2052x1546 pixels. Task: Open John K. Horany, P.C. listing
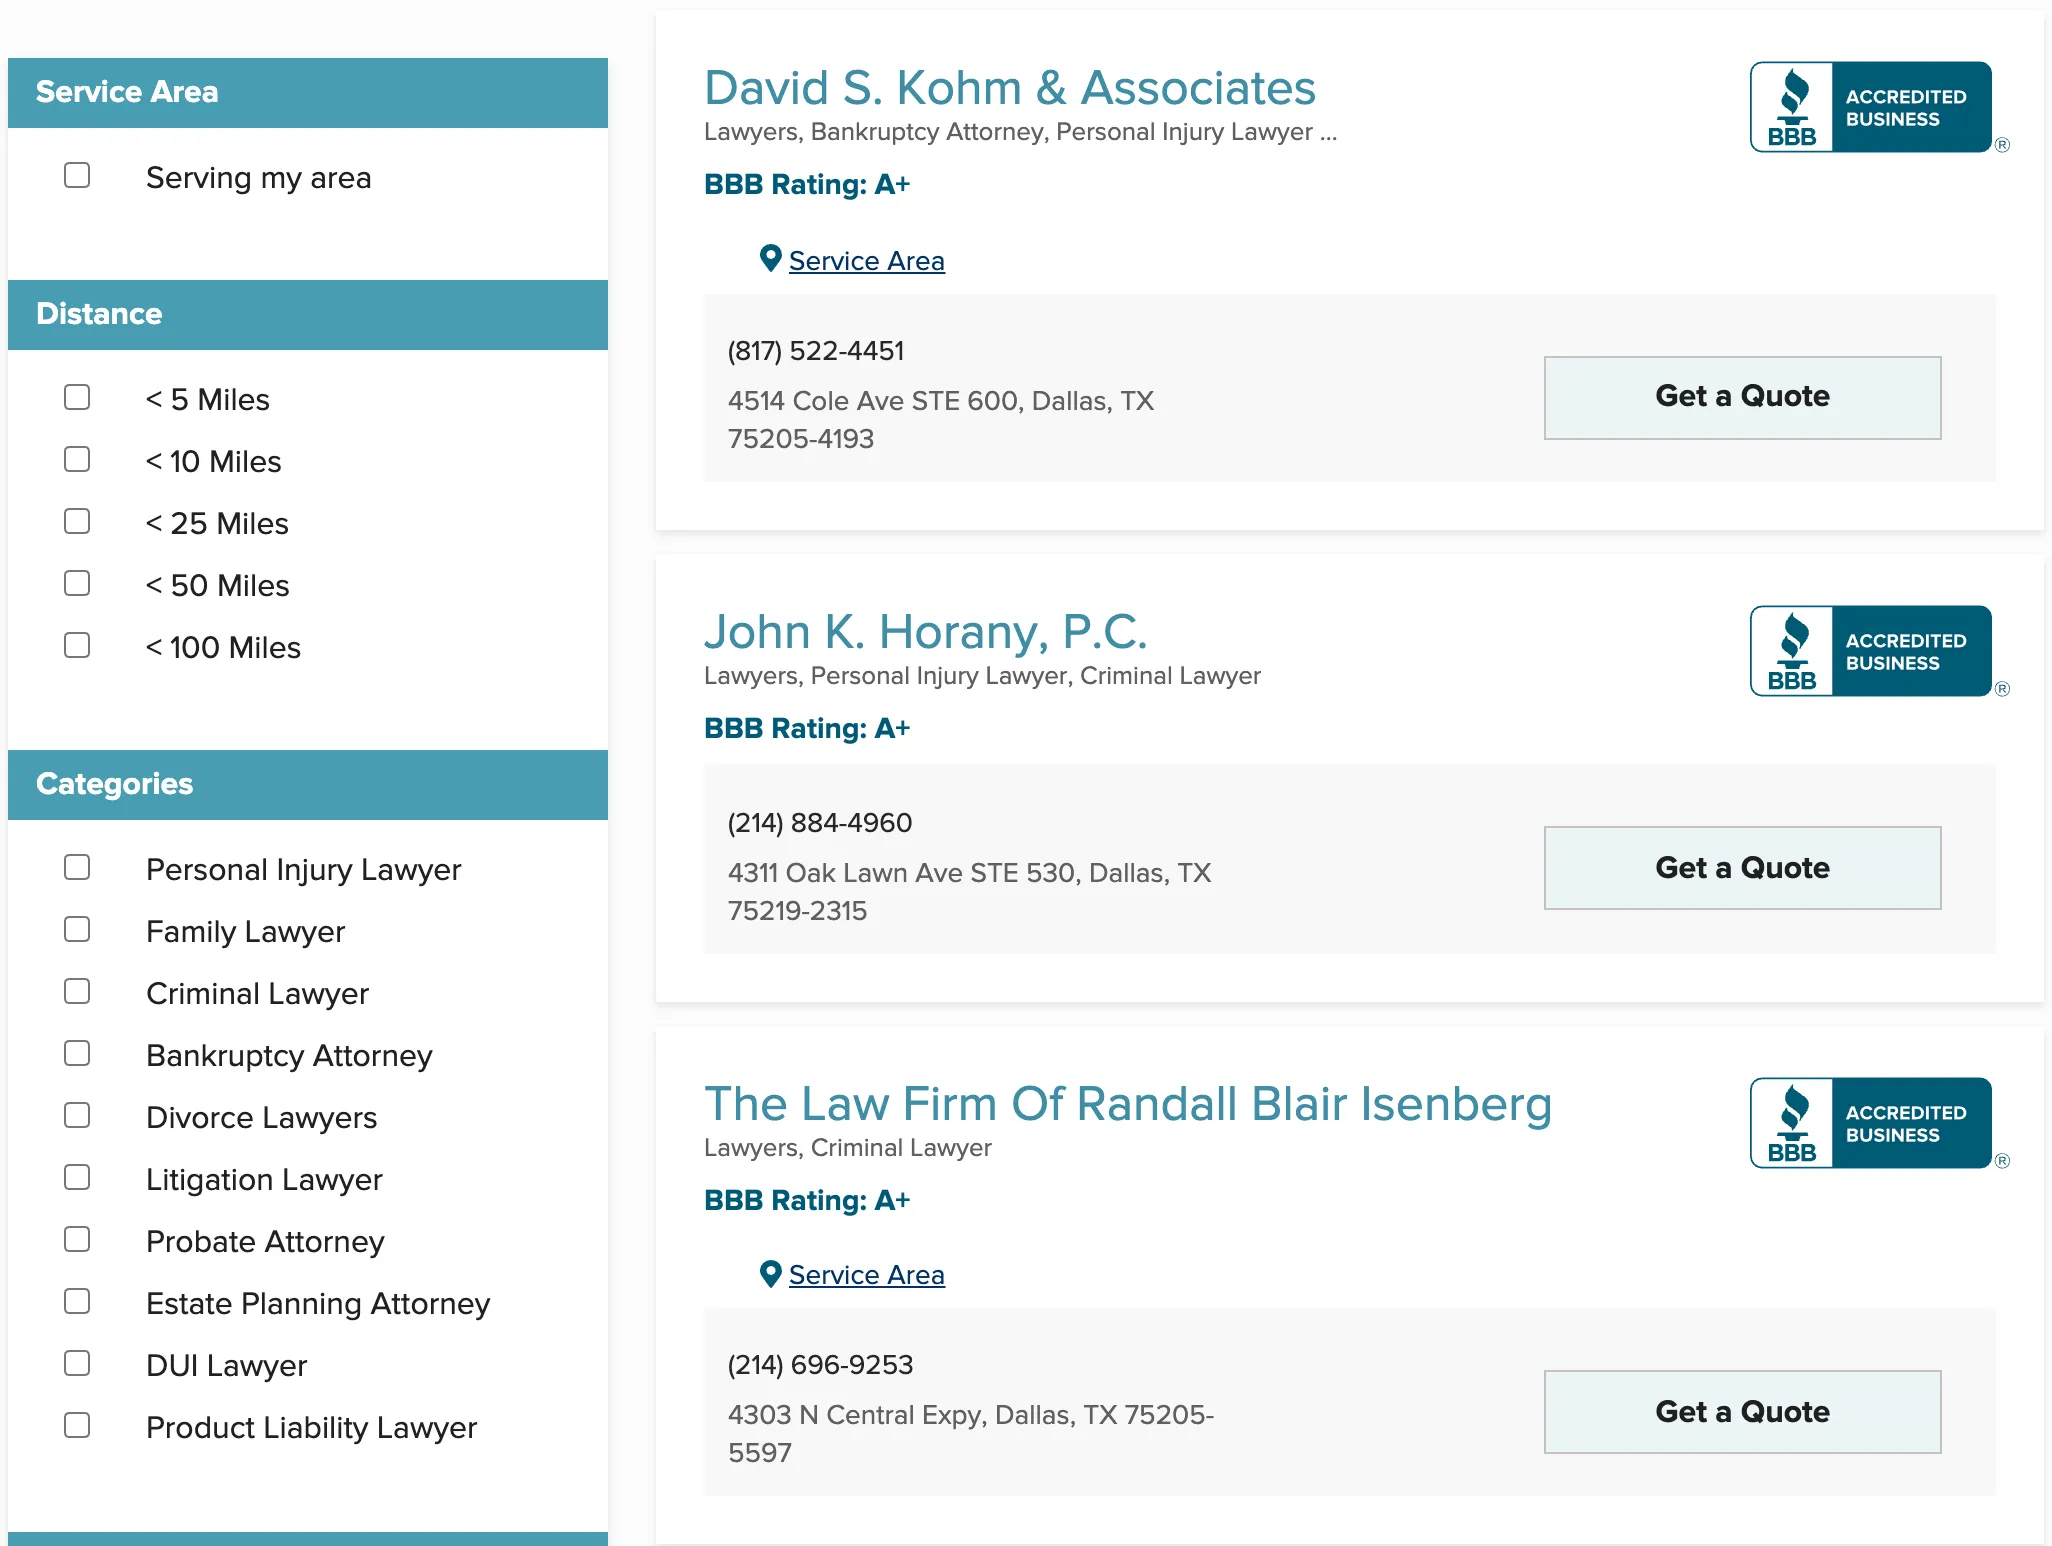tap(925, 632)
